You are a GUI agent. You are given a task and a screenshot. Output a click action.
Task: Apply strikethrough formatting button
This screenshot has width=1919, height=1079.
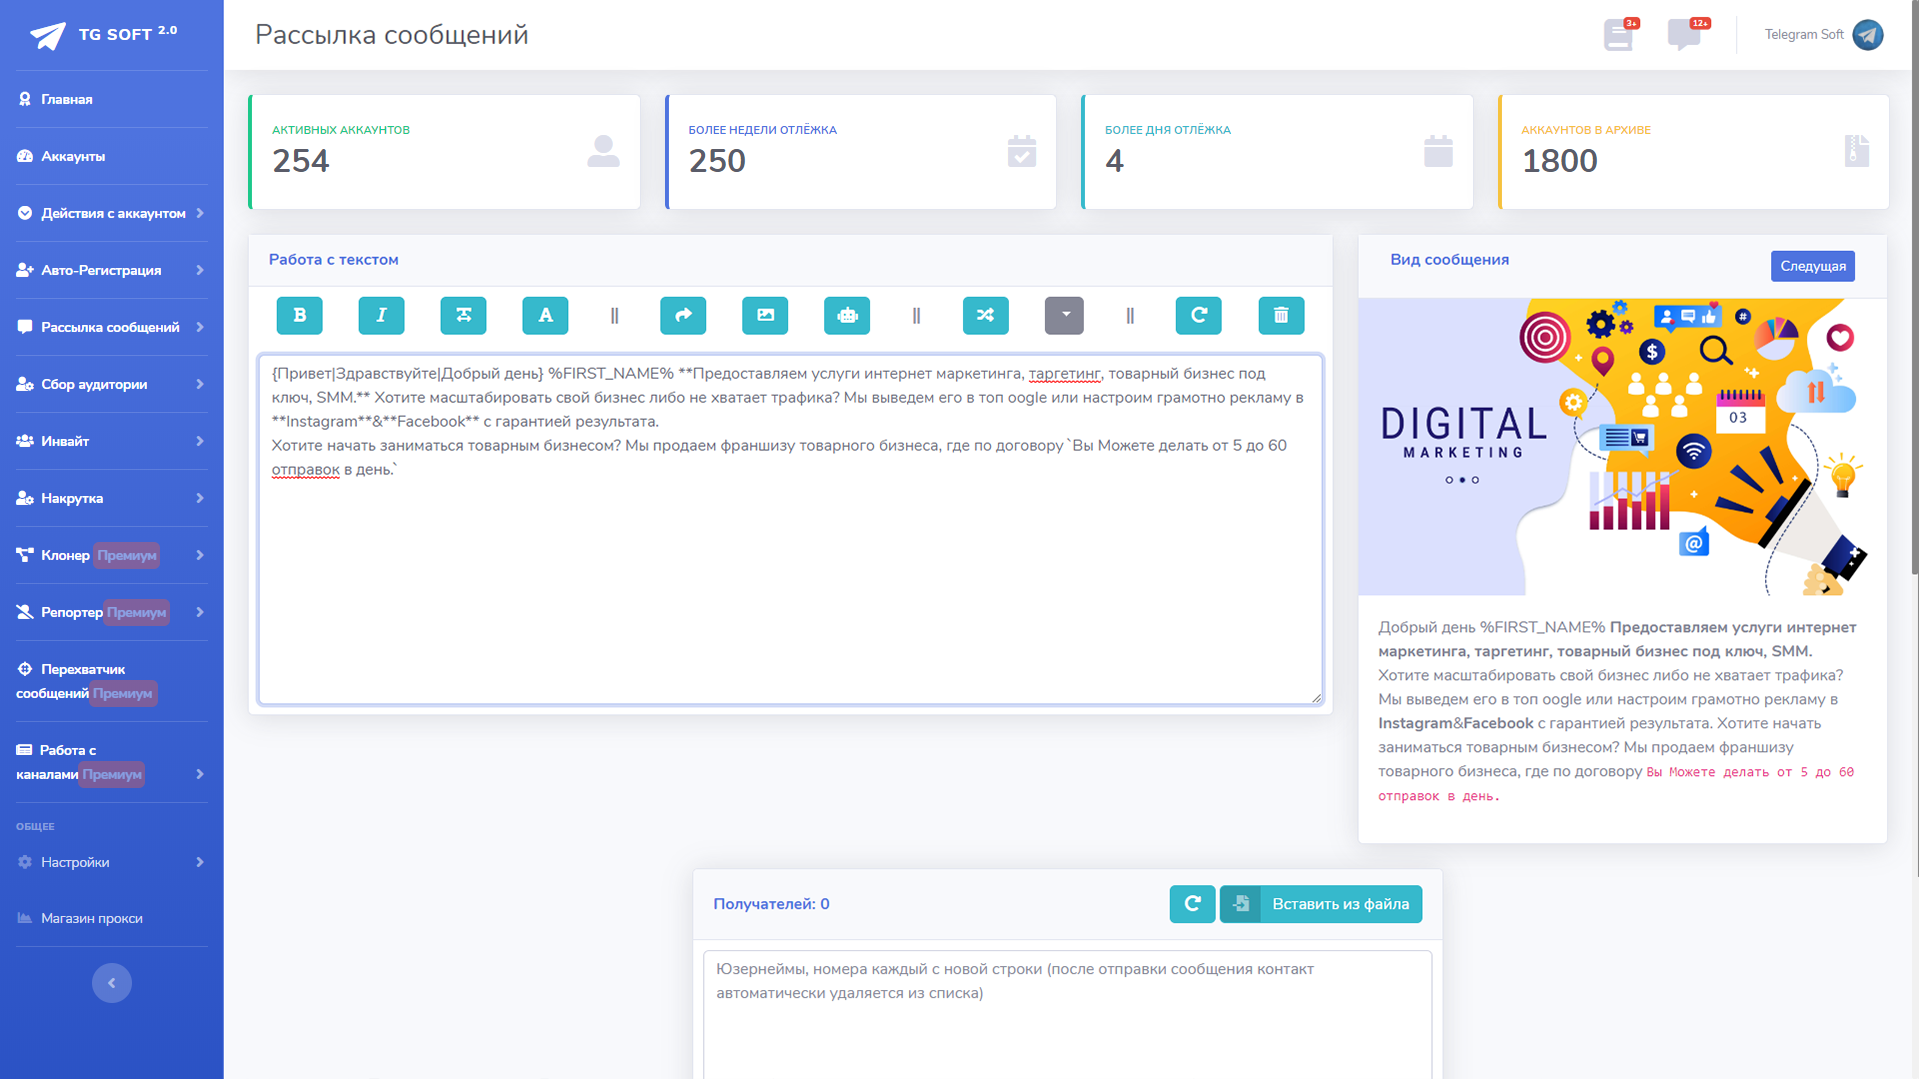click(x=463, y=315)
